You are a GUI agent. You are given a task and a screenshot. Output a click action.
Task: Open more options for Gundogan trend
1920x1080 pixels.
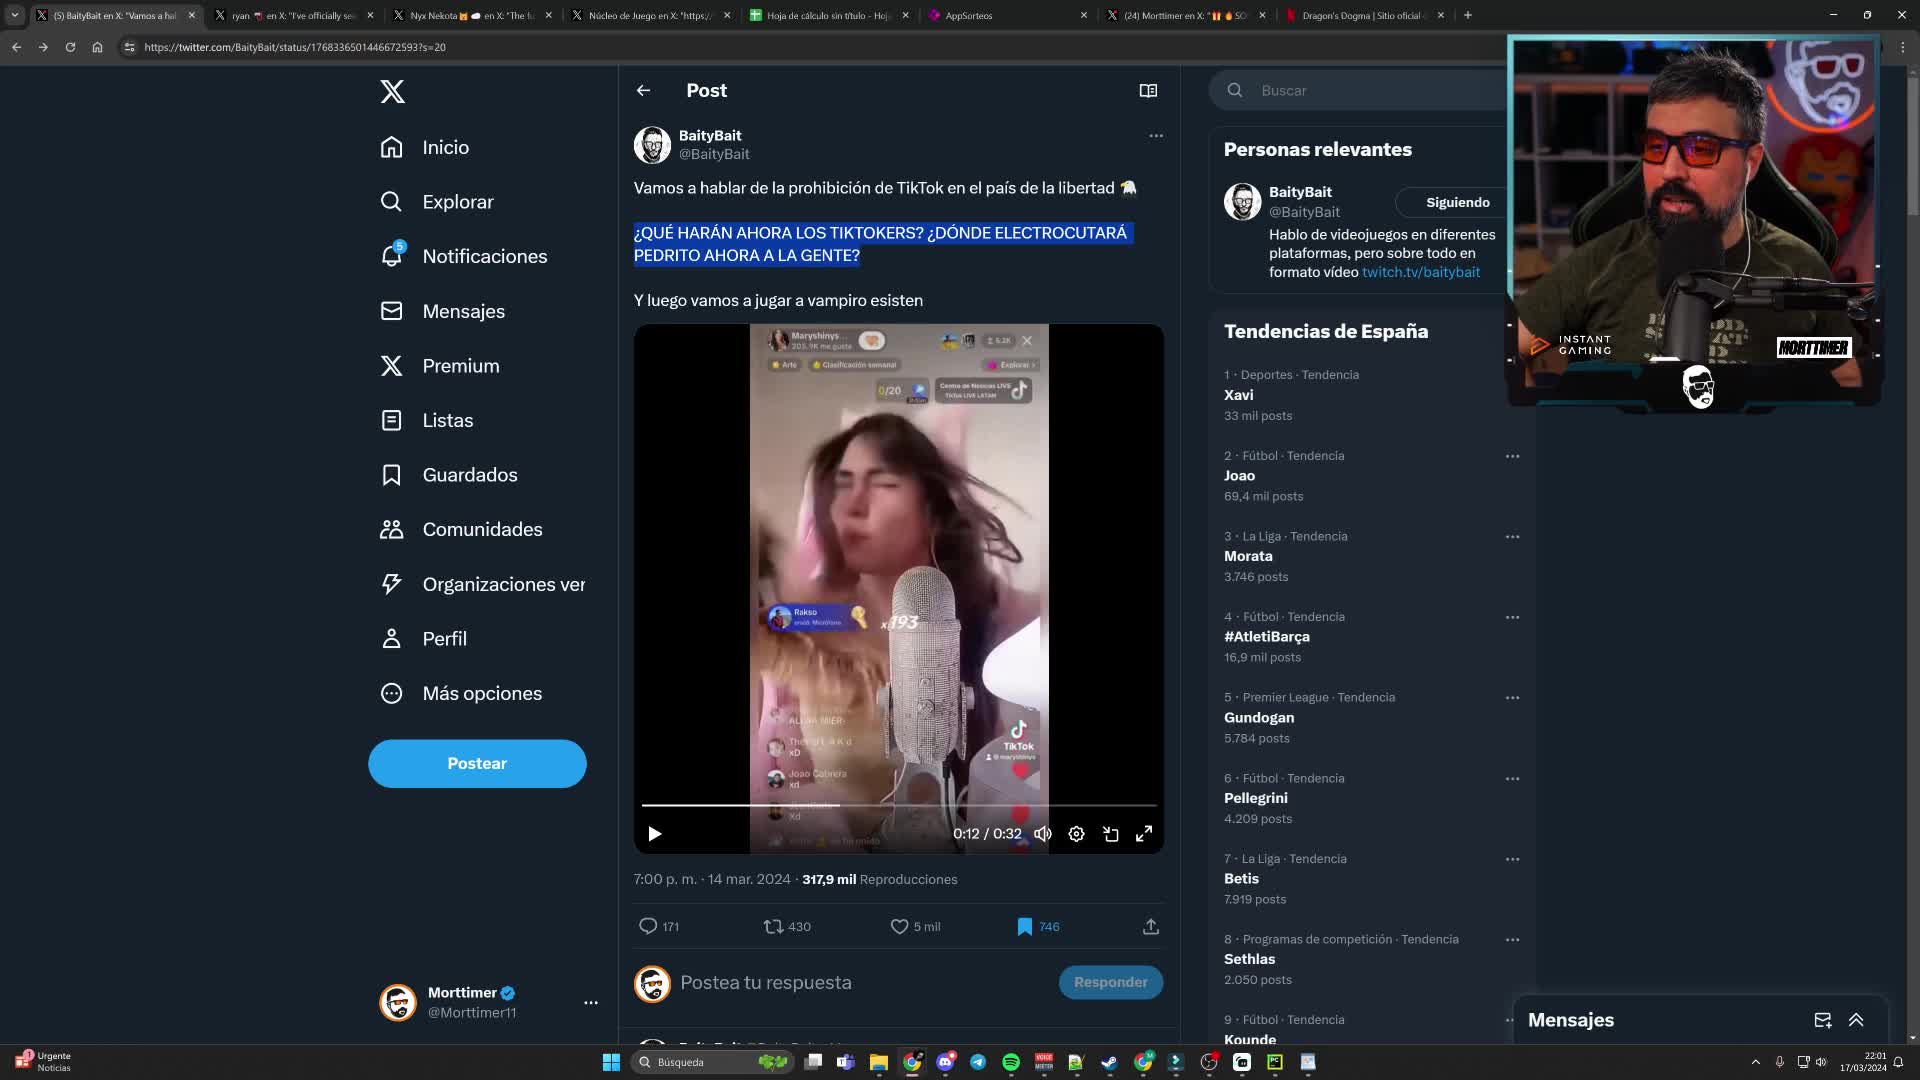1512,698
